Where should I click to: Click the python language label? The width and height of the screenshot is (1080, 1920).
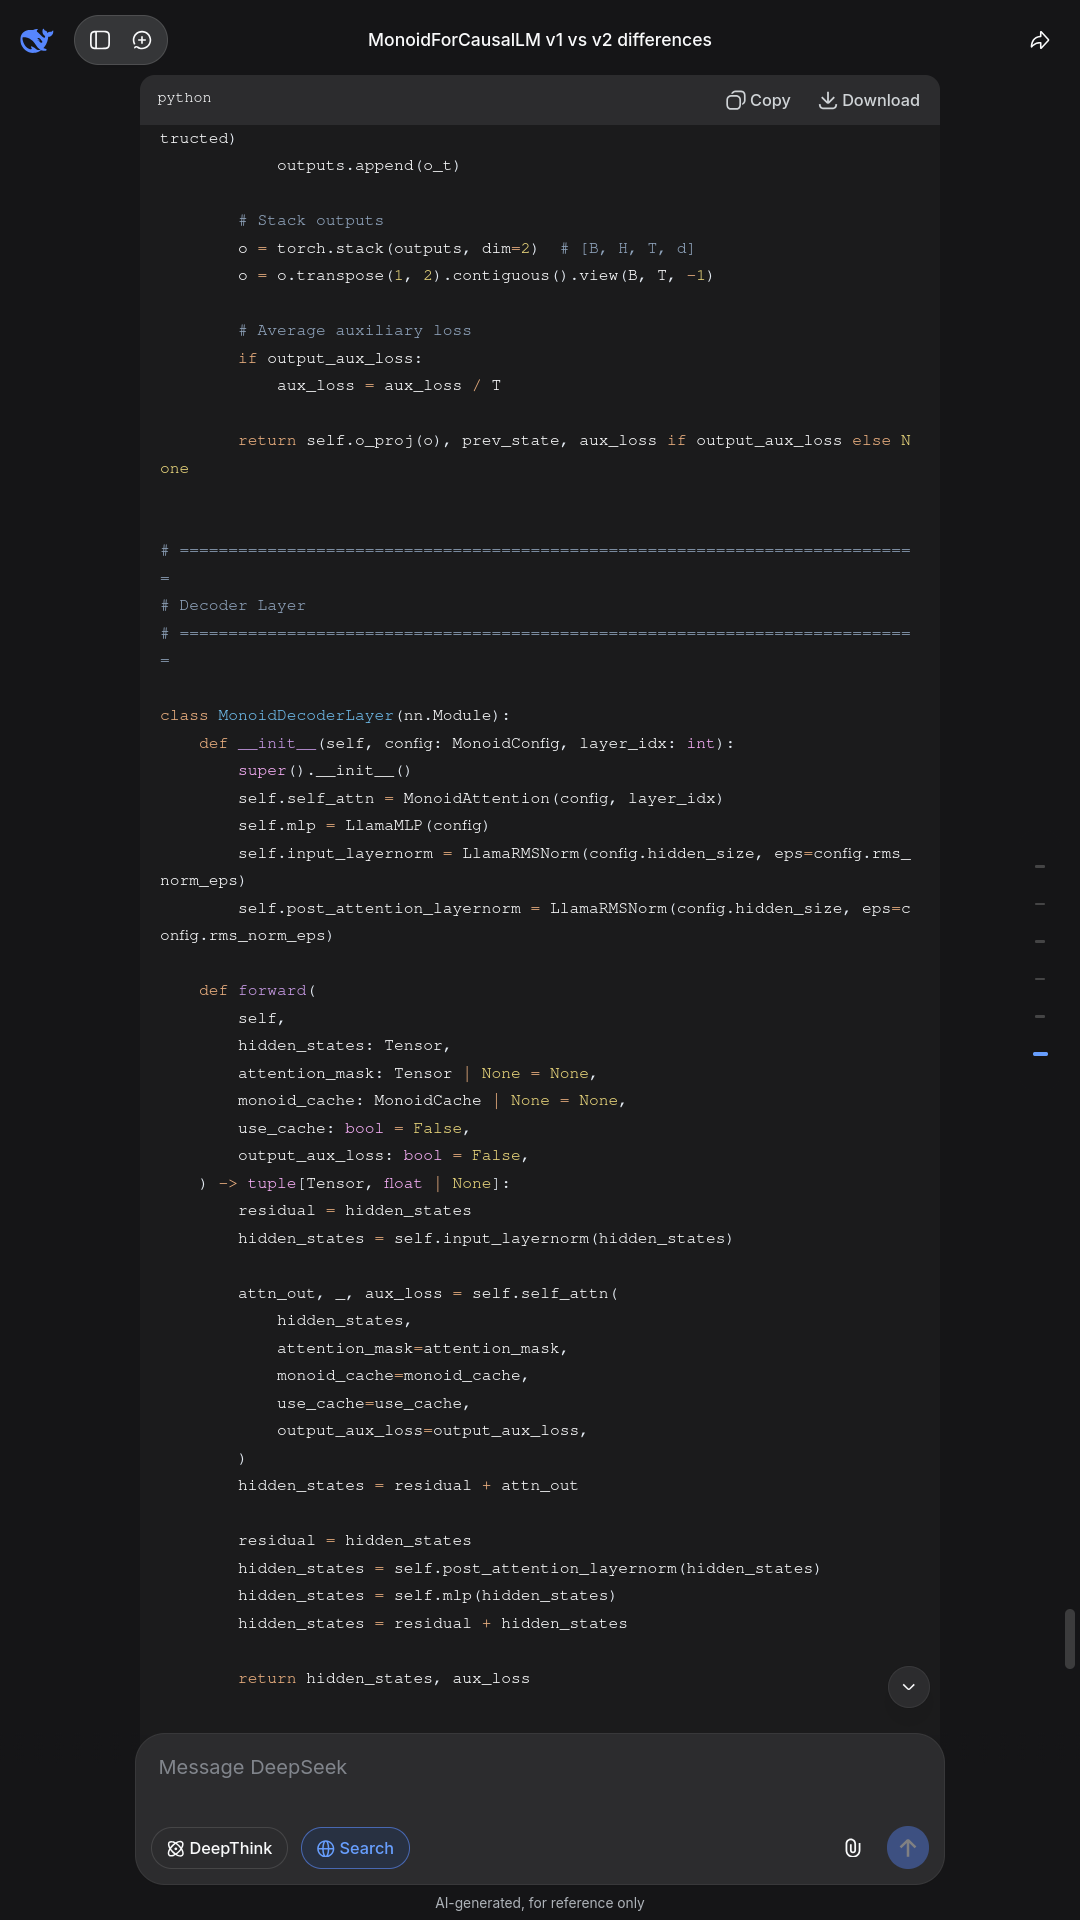point(184,98)
